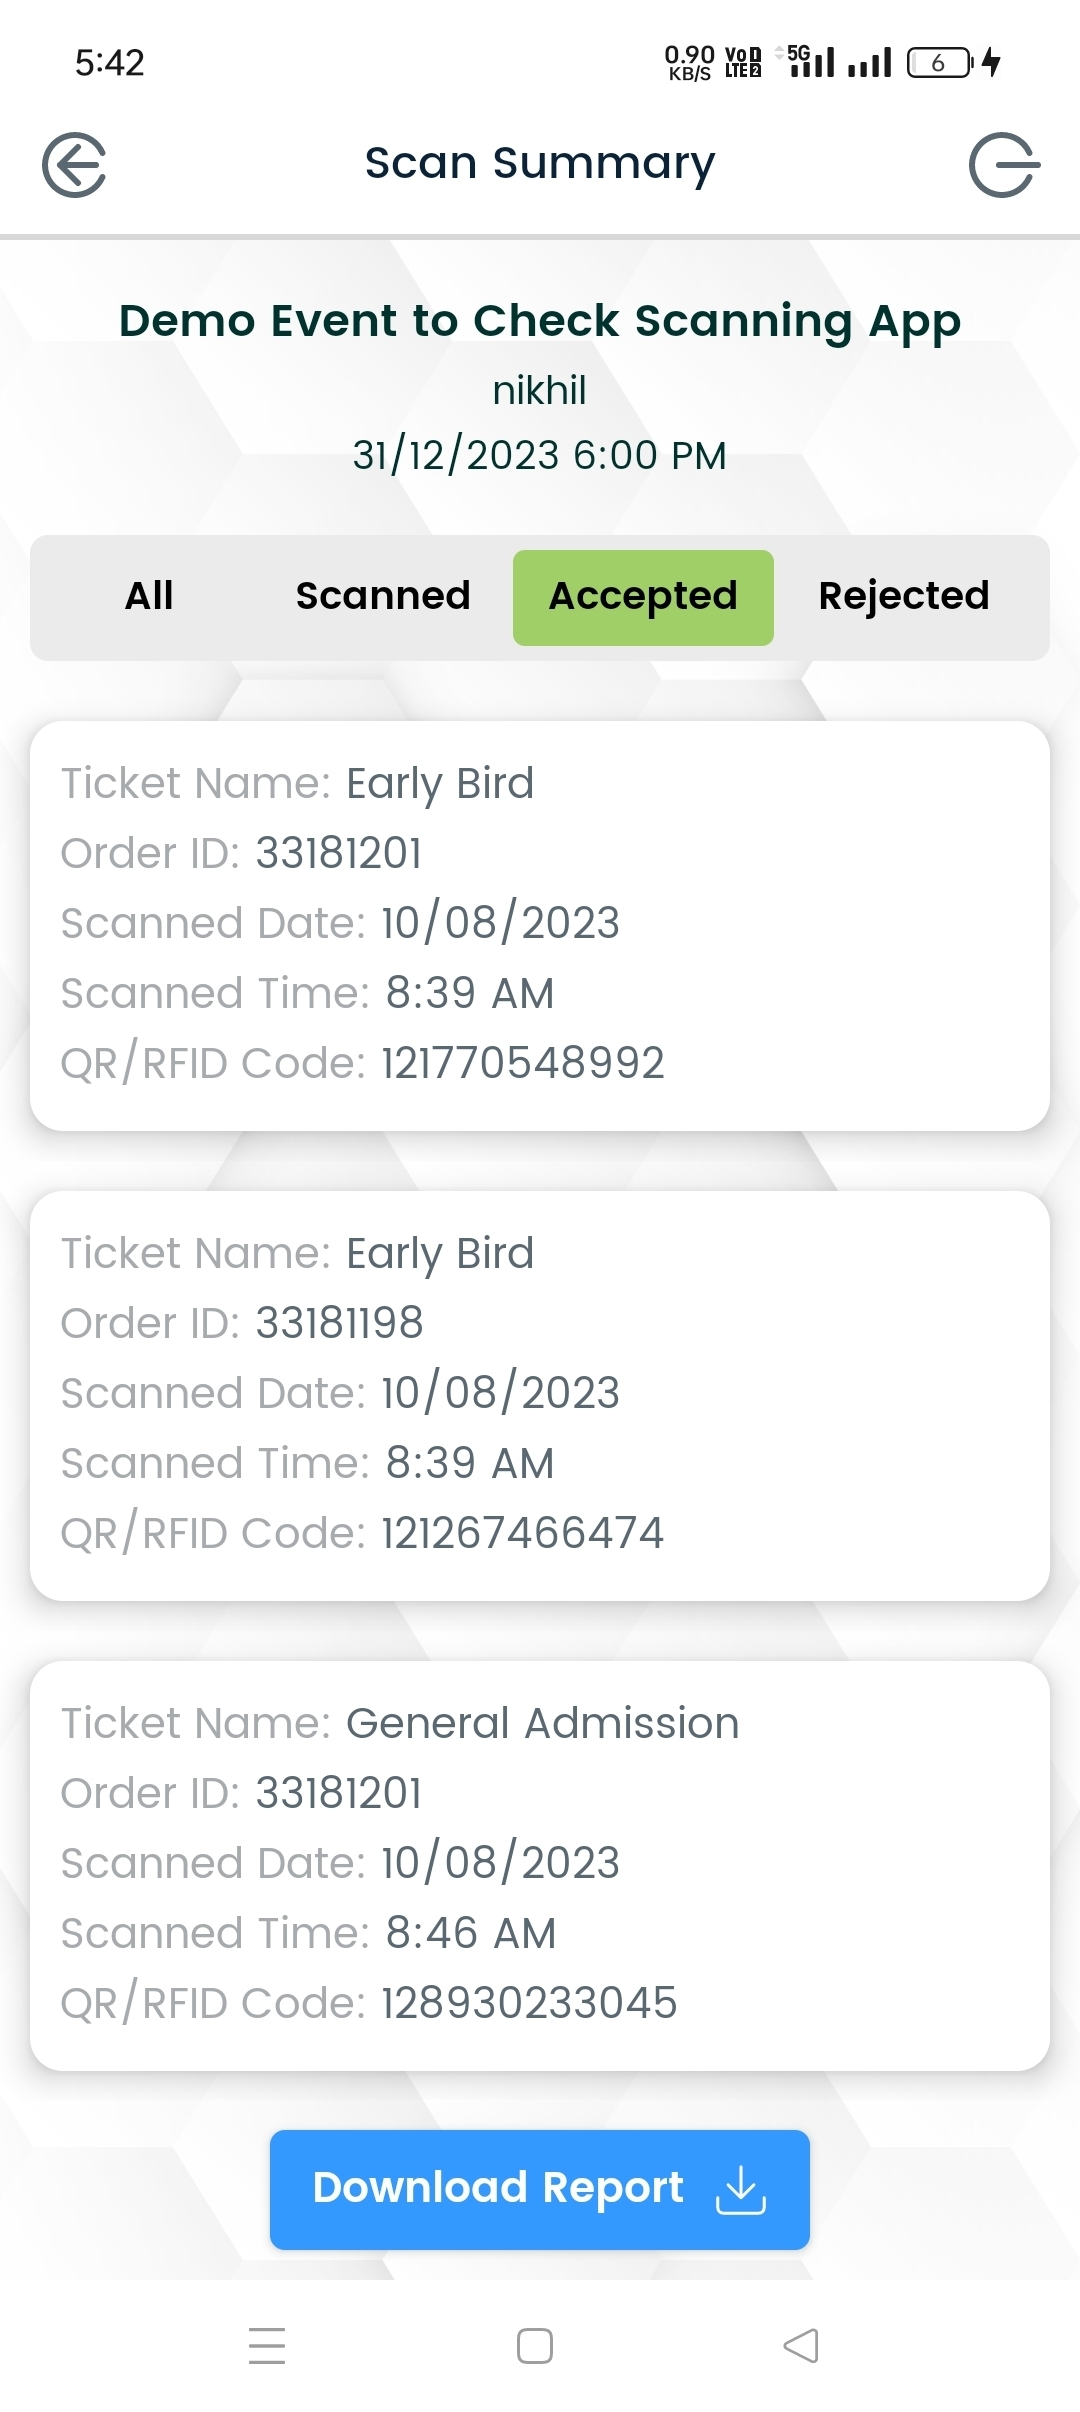Tap the 5G signal strength icon
This screenshot has width=1080, height=2412.
click(810, 61)
